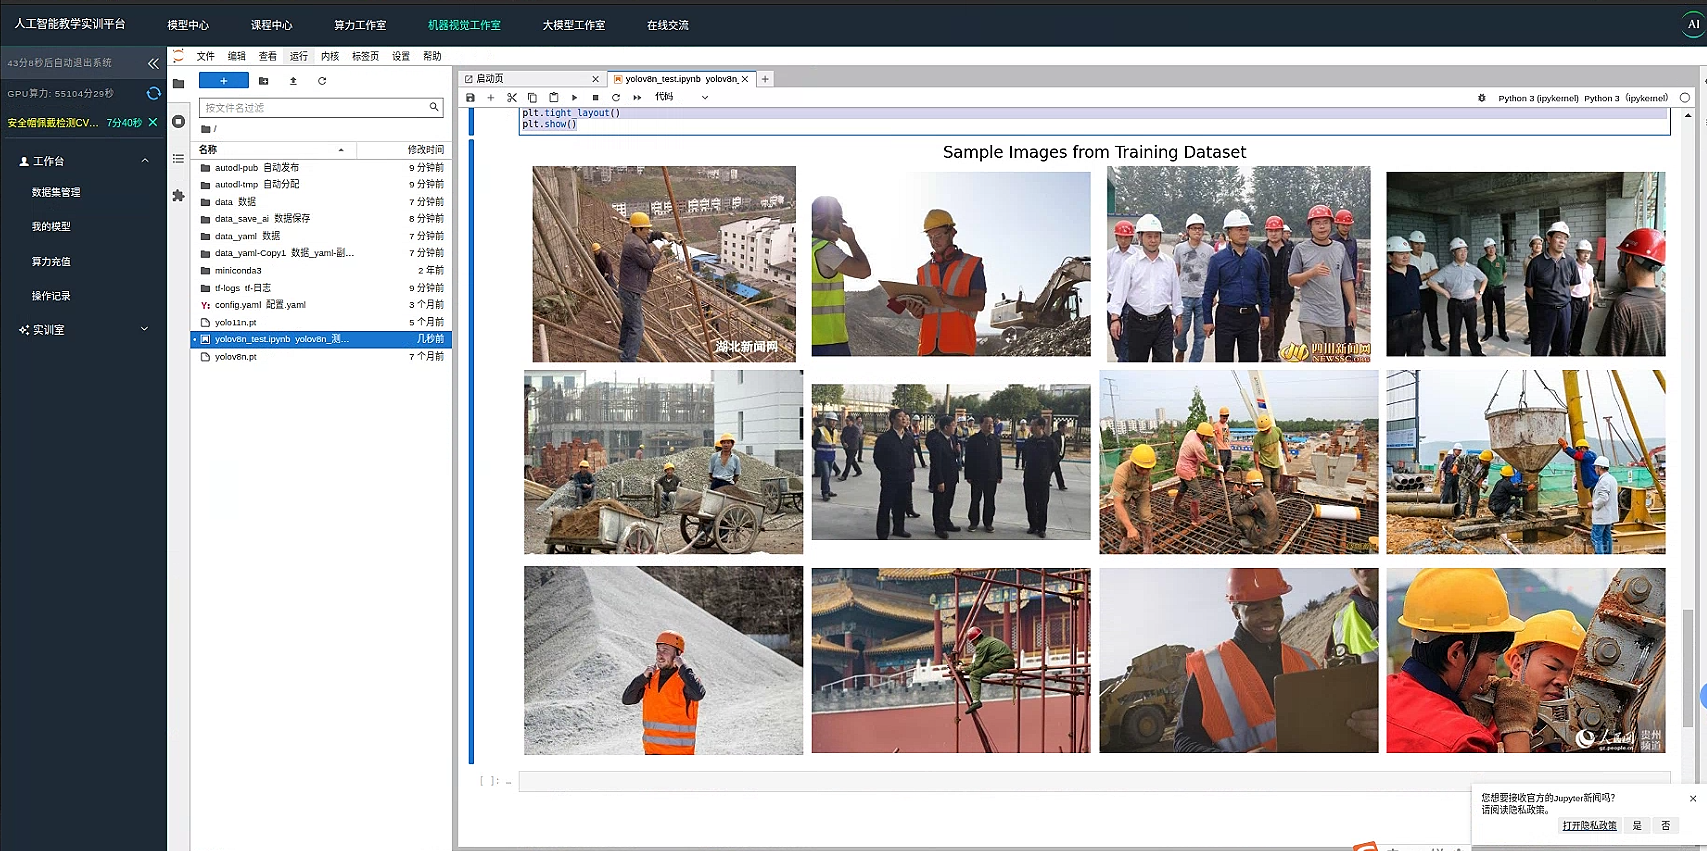Open the cell type dropdown showing 代码
Image resolution: width=1707 pixels, height=851 pixels.
681,98
